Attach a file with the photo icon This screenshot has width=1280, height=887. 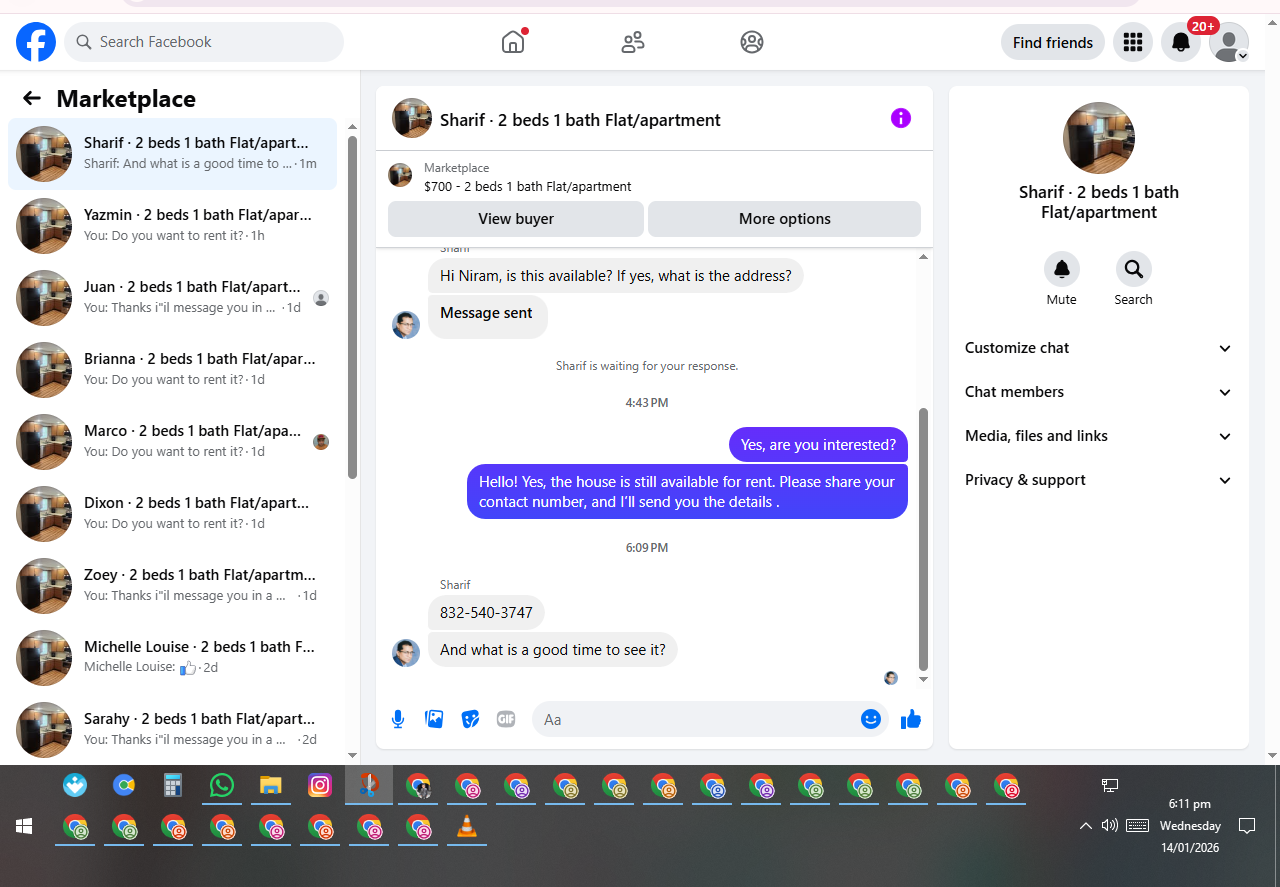point(434,719)
